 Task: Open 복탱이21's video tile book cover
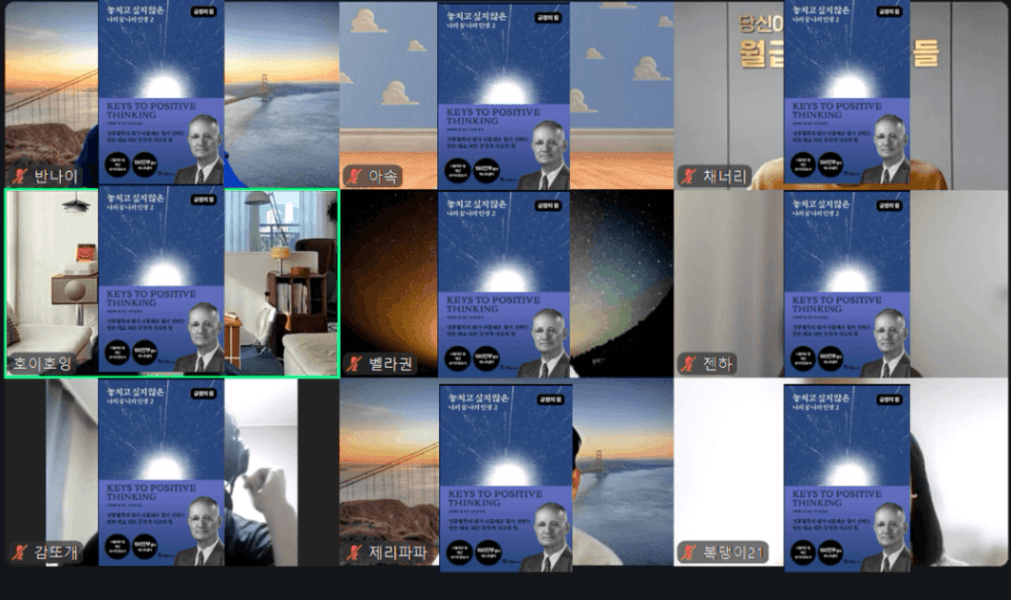(847, 478)
